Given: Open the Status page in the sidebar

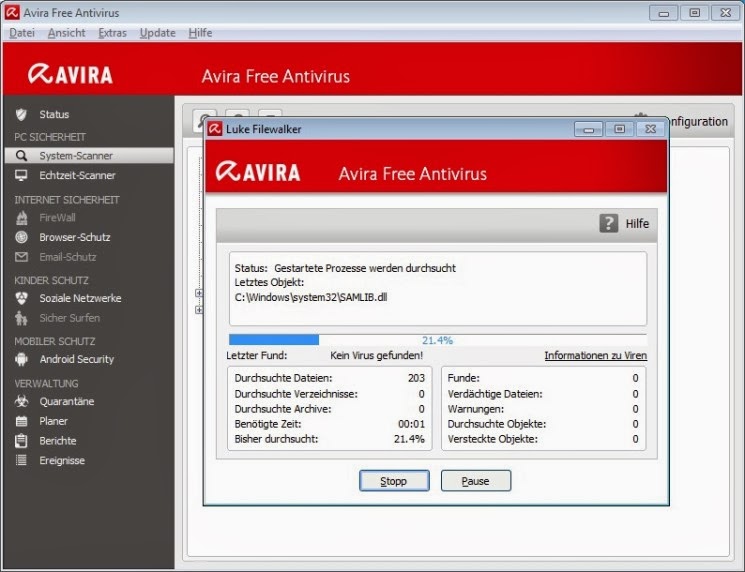Looking at the screenshot, I should (x=54, y=114).
